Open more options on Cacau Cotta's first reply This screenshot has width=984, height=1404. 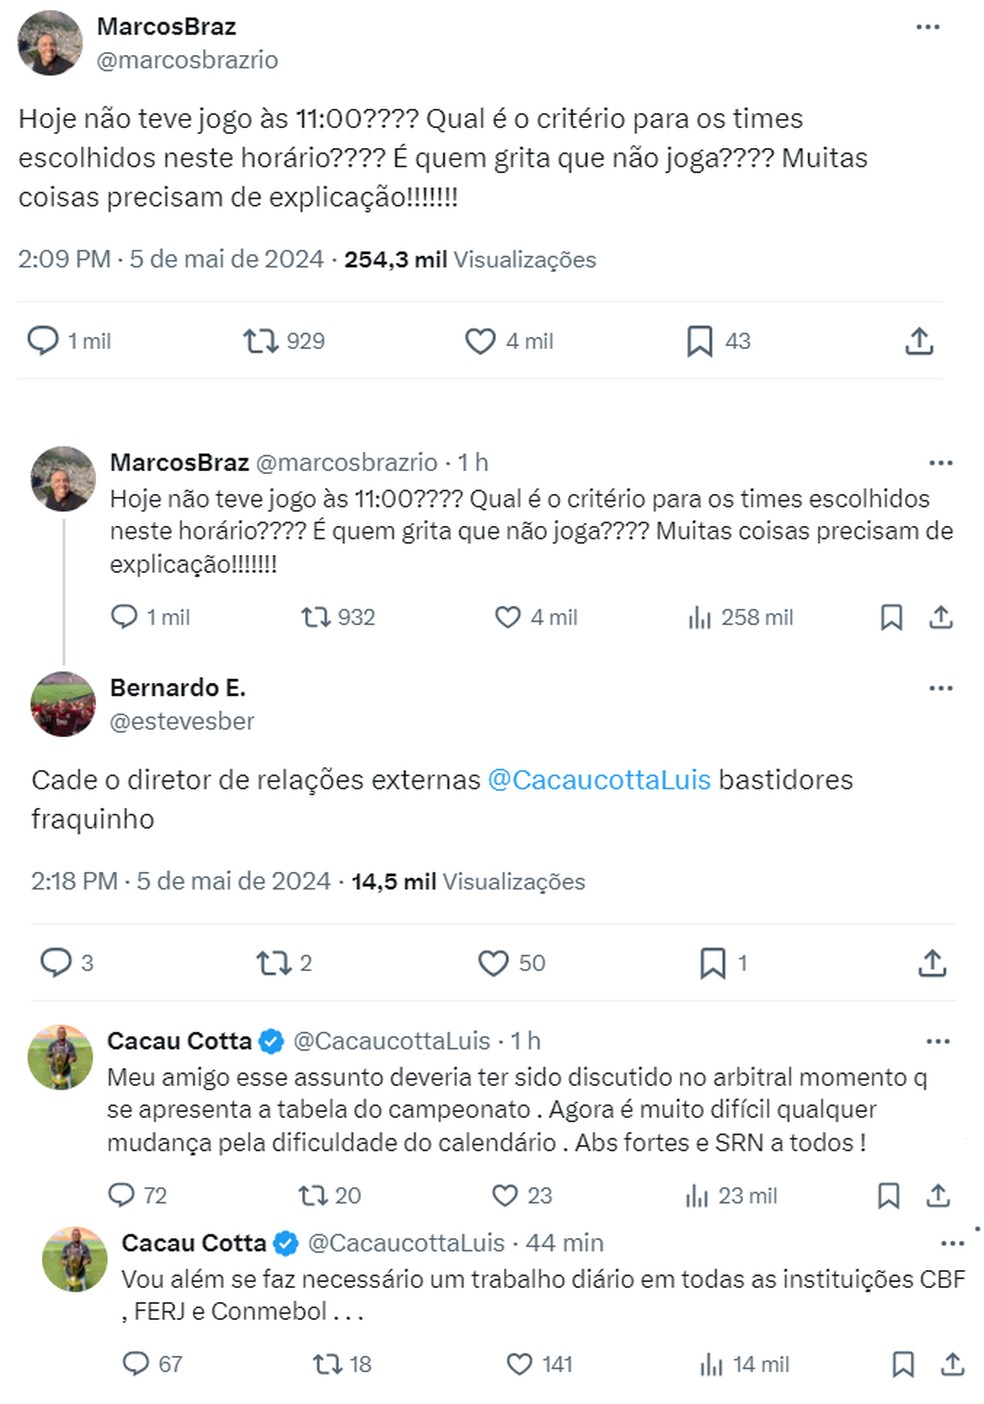938,1040
